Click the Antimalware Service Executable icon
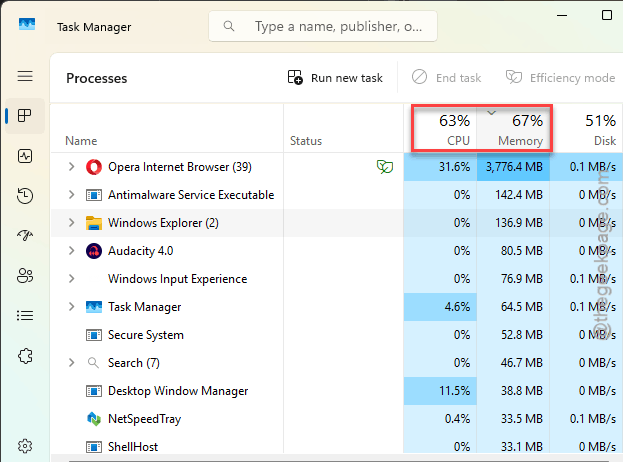Viewport: 623px width, 462px height. (x=94, y=195)
